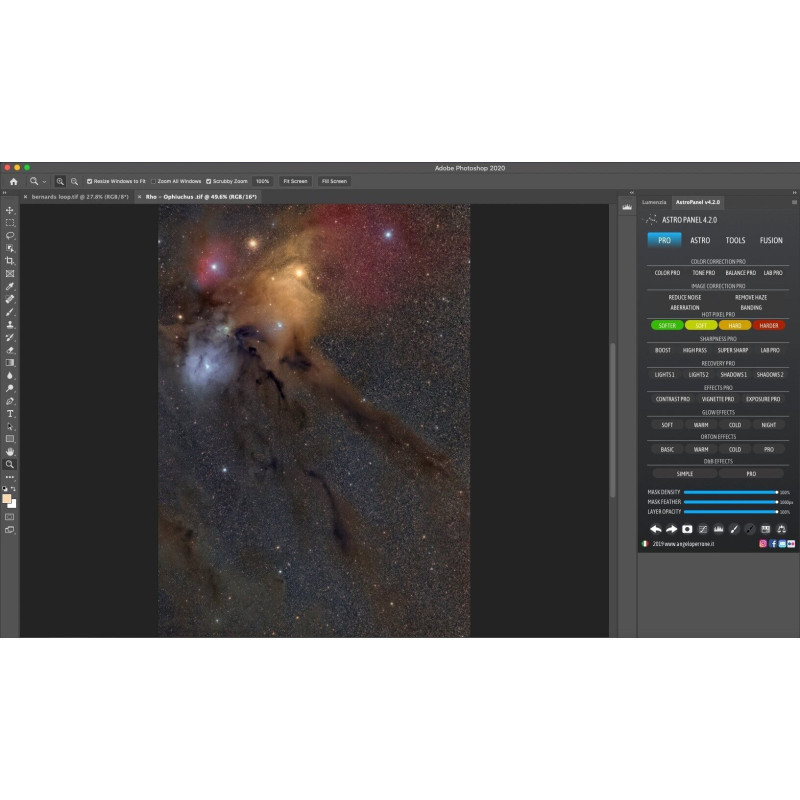Screen dimensions: 800x800
Task: Choose the Horizontal Type tool
Action: (x=10, y=413)
